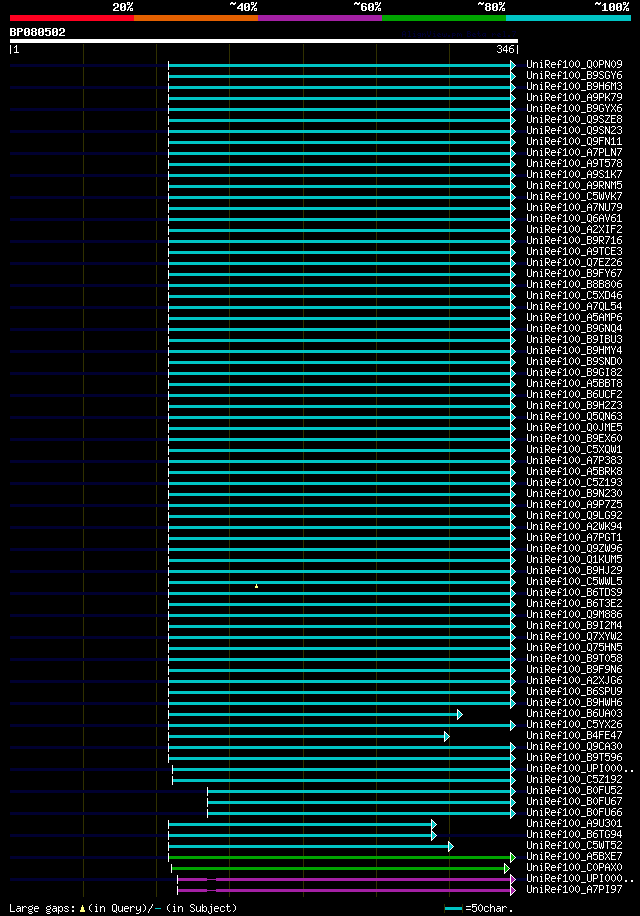This screenshot has height=916, width=640.
Task: Select the UniRef100_A7P383 label
Action: 574,460
